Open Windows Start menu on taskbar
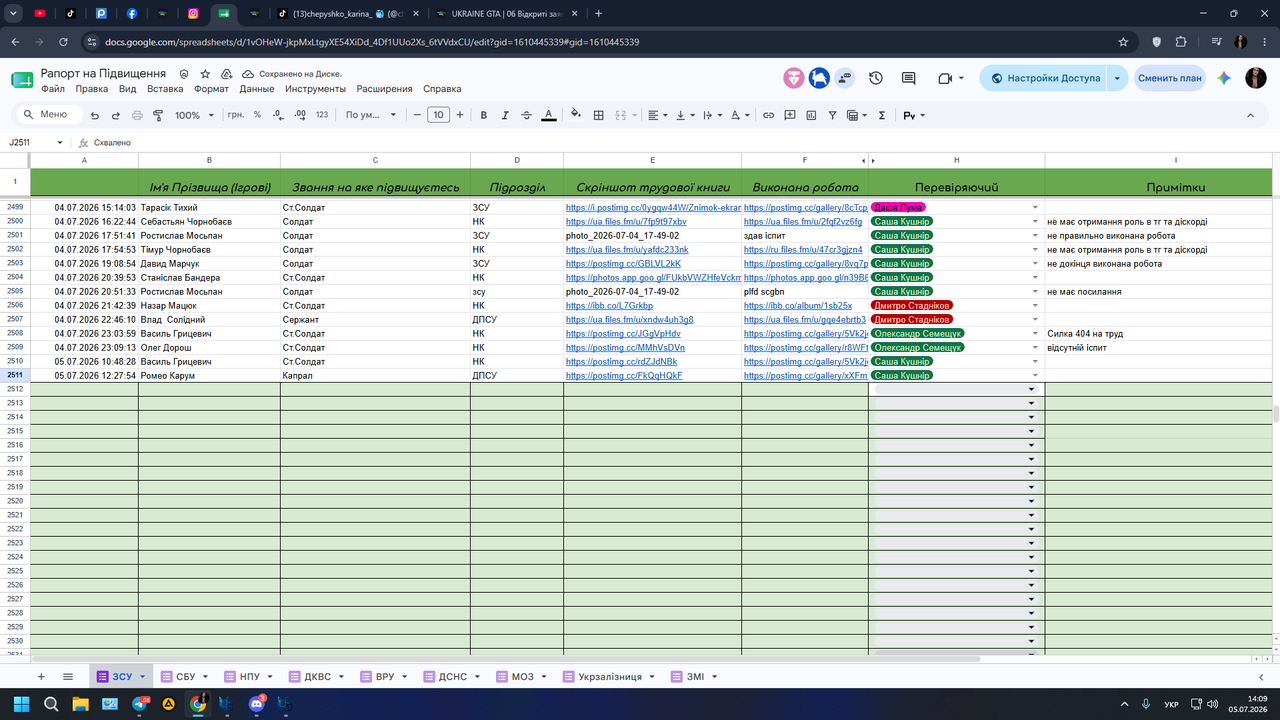The width and height of the screenshot is (1280, 720). coord(21,704)
